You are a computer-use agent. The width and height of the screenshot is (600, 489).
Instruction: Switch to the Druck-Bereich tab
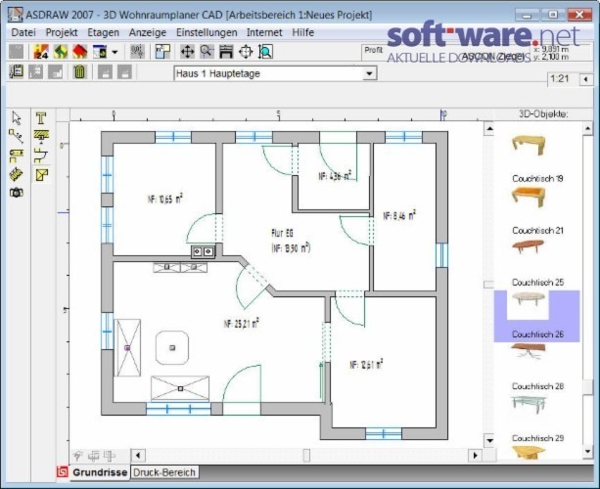[165, 472]
